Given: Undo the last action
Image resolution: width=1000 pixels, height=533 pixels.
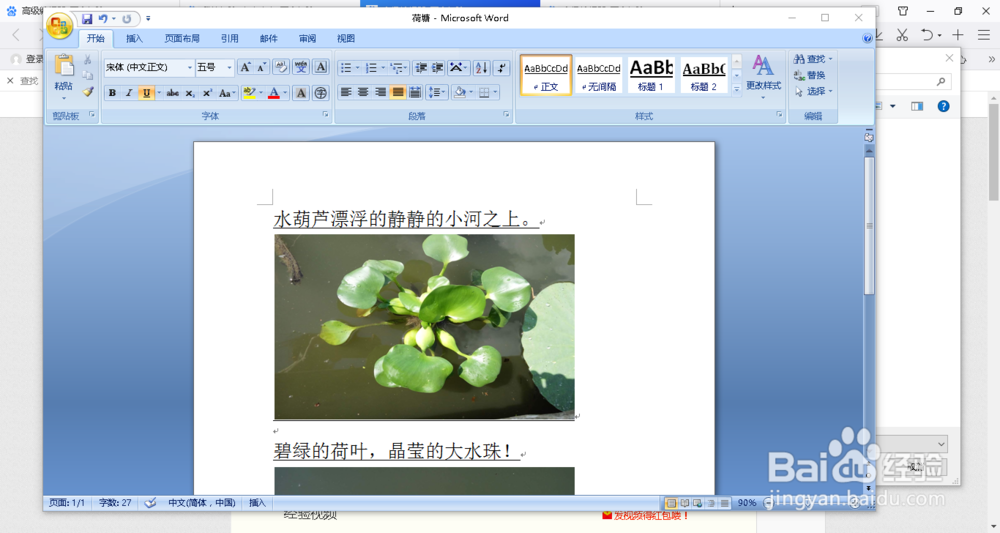Looking at the screenshot, I should pyautogui.click(x=103, y=19).
